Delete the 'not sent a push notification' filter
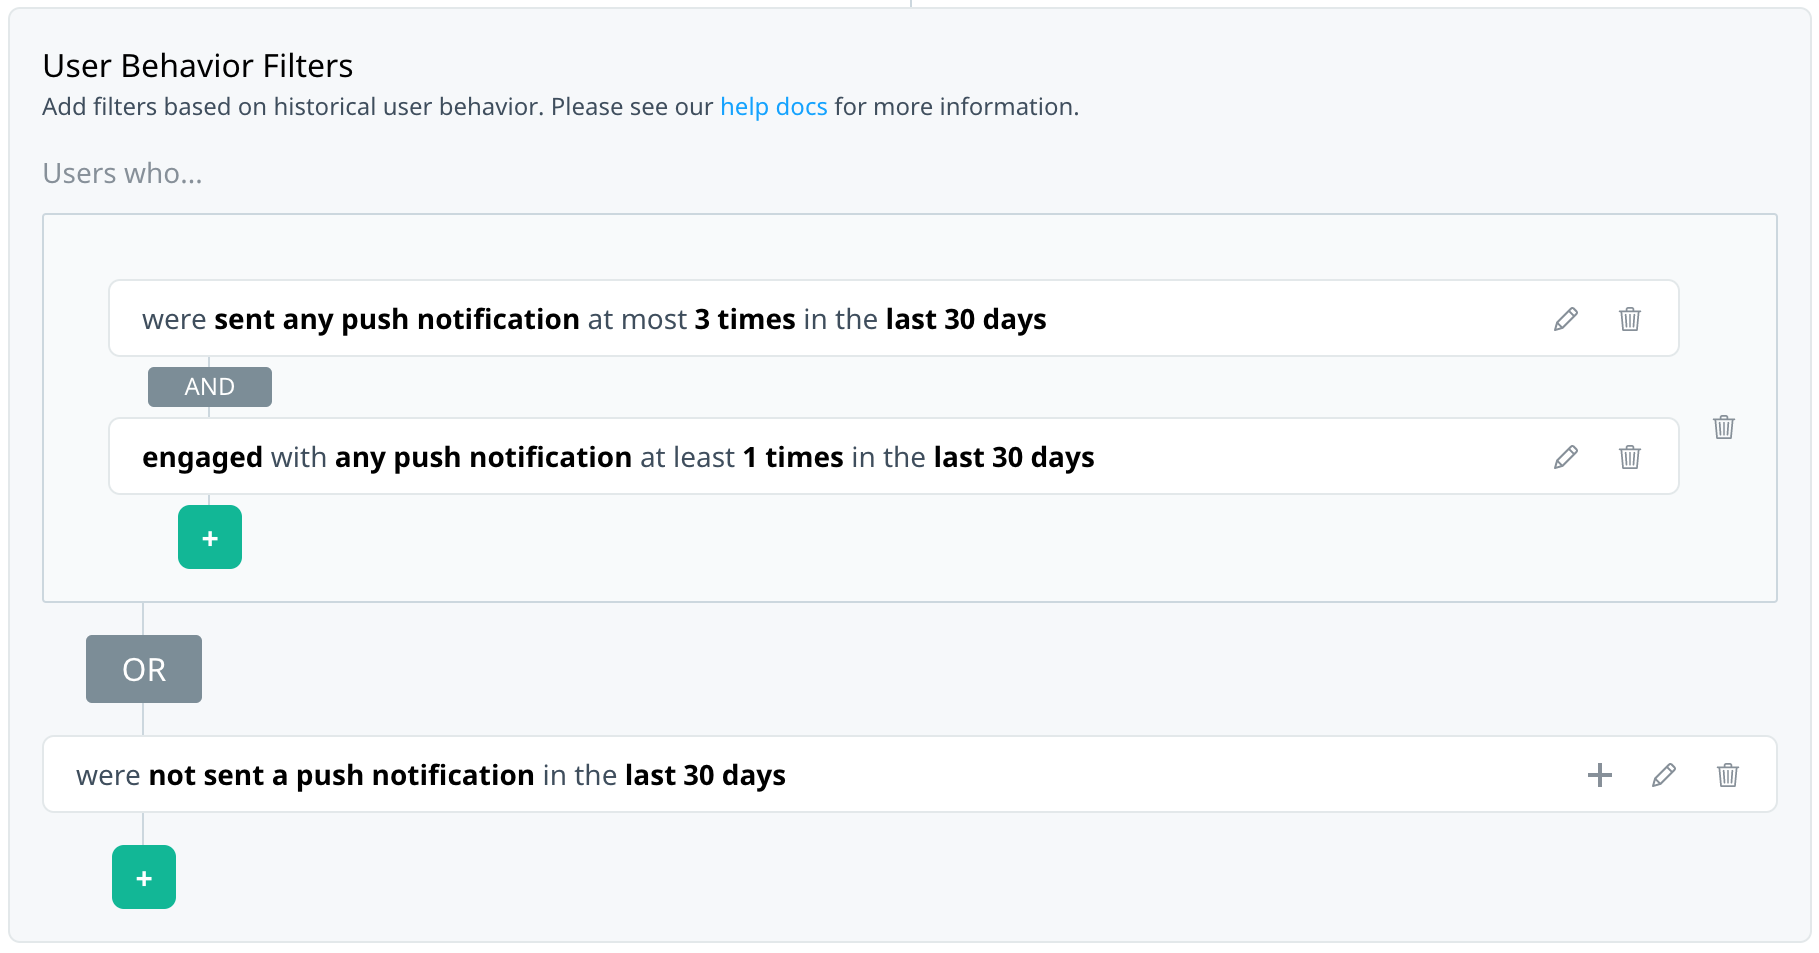1819x953 pixels. click(x=1728, y=775)
